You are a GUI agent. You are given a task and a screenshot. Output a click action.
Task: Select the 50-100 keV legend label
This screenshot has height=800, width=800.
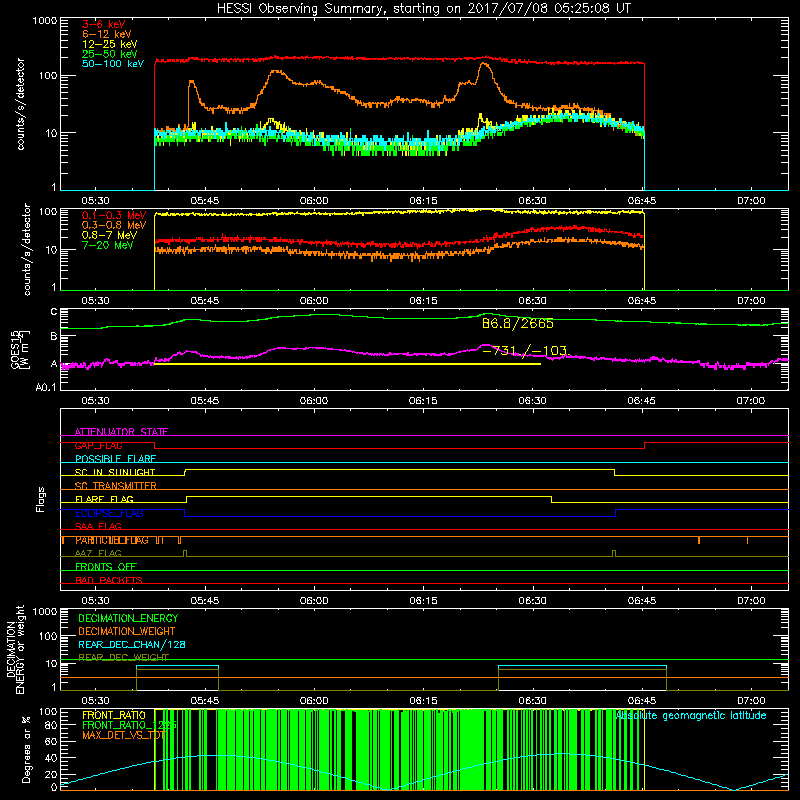[113, 64]
